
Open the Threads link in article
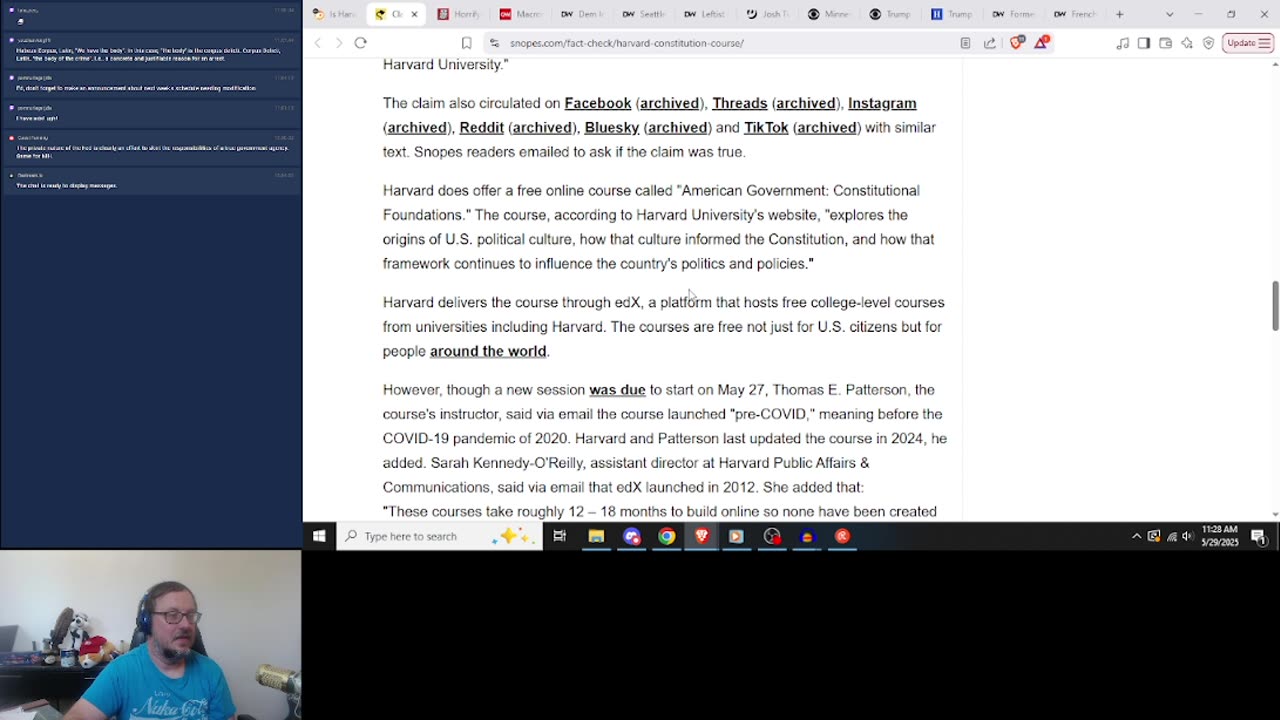[740, 103]
